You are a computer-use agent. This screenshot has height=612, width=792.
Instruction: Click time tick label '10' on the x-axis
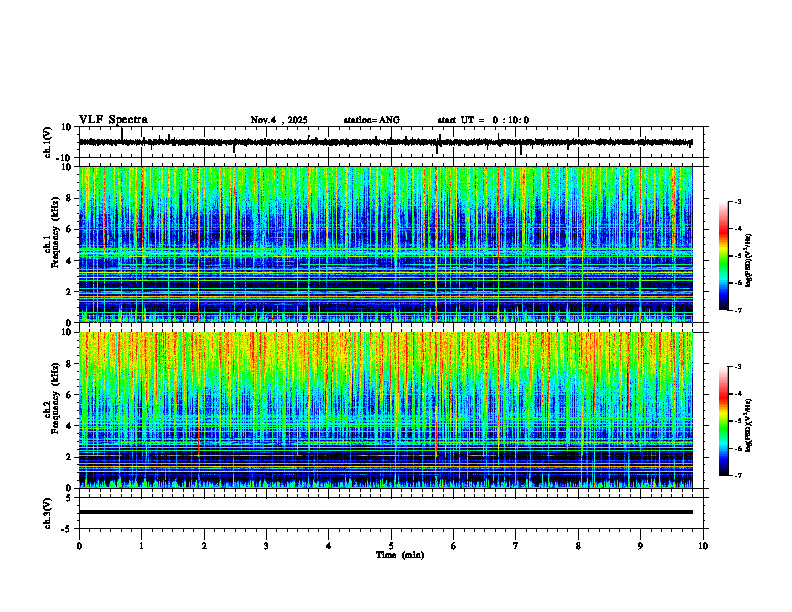tap(703, 546)
